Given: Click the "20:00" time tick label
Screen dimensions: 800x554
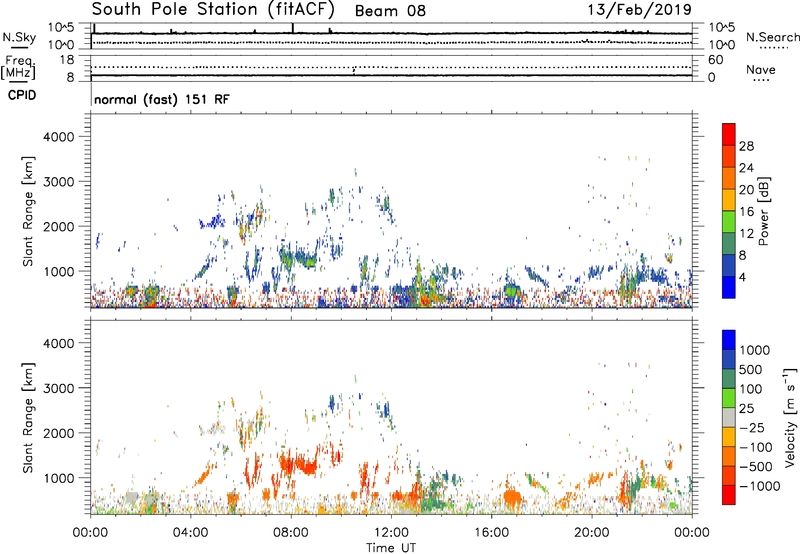Looking at the screenshot, I should click(591, 533).
